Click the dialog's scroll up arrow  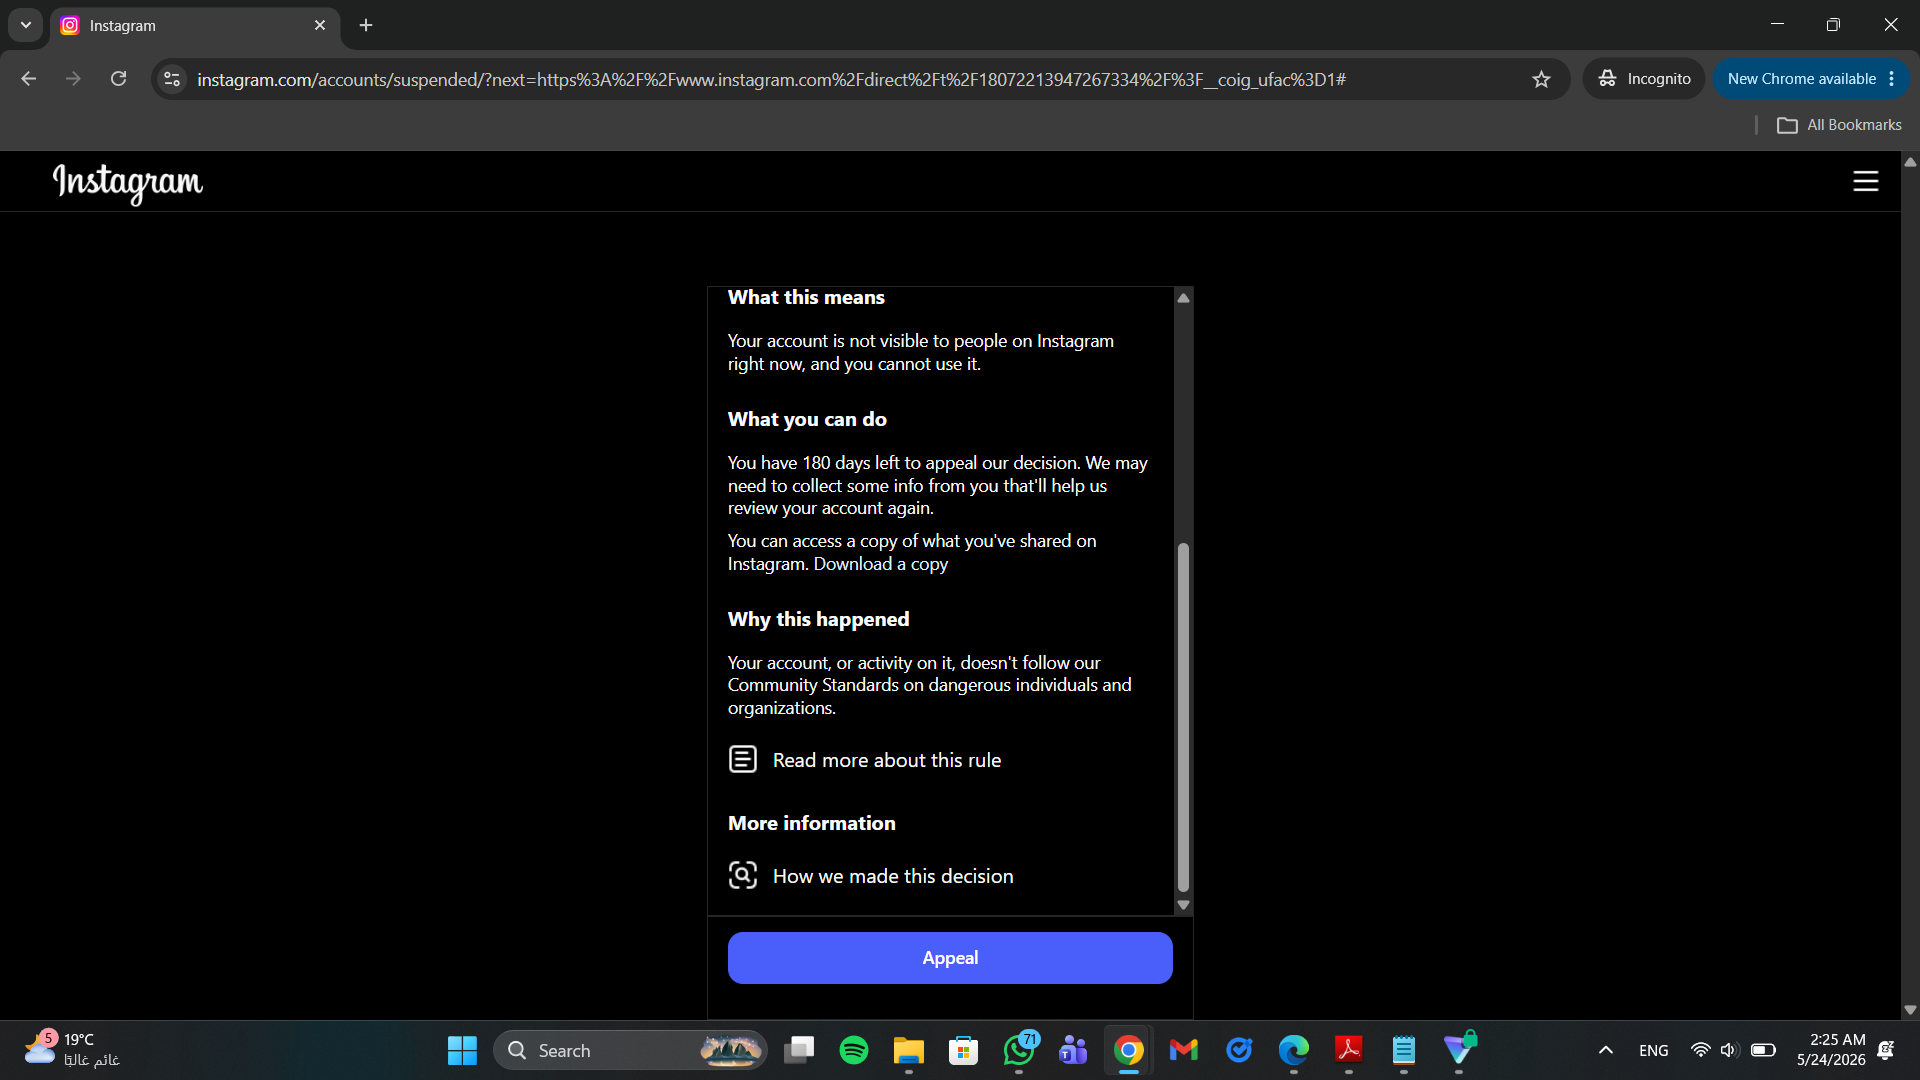tap(1184, 298)
